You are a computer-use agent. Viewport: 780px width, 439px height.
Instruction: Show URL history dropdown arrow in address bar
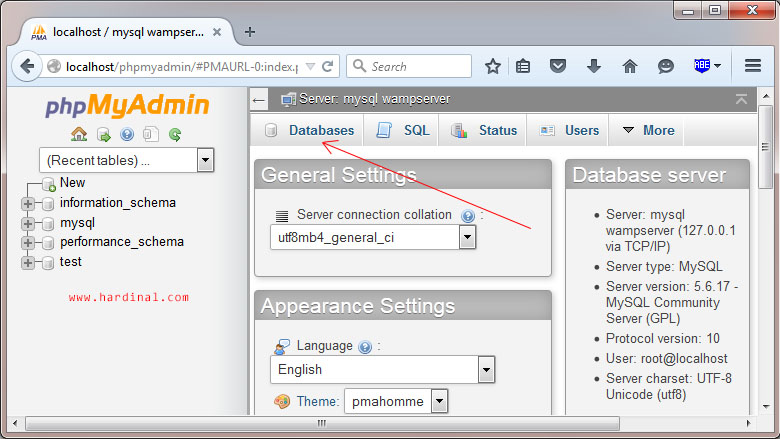pyautogui.click(x=310, y=67)
